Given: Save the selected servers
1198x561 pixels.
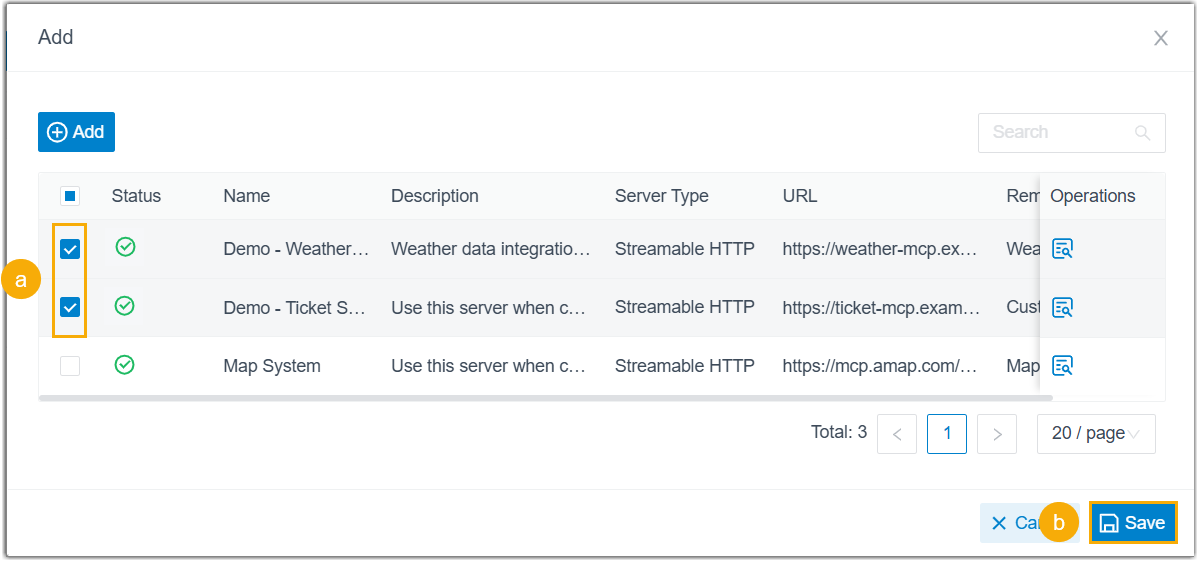Looking at the screenshot, I should pos(1132,523).
